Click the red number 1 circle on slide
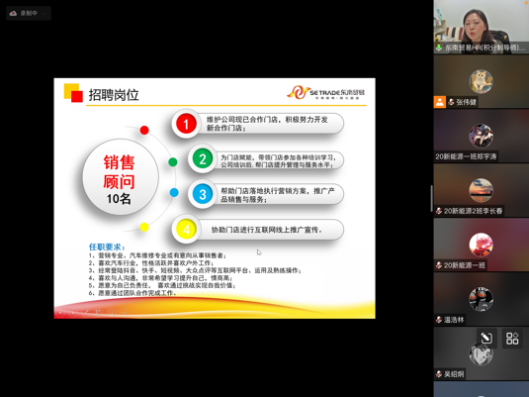 pyautogui.click(x=186, y=124)
